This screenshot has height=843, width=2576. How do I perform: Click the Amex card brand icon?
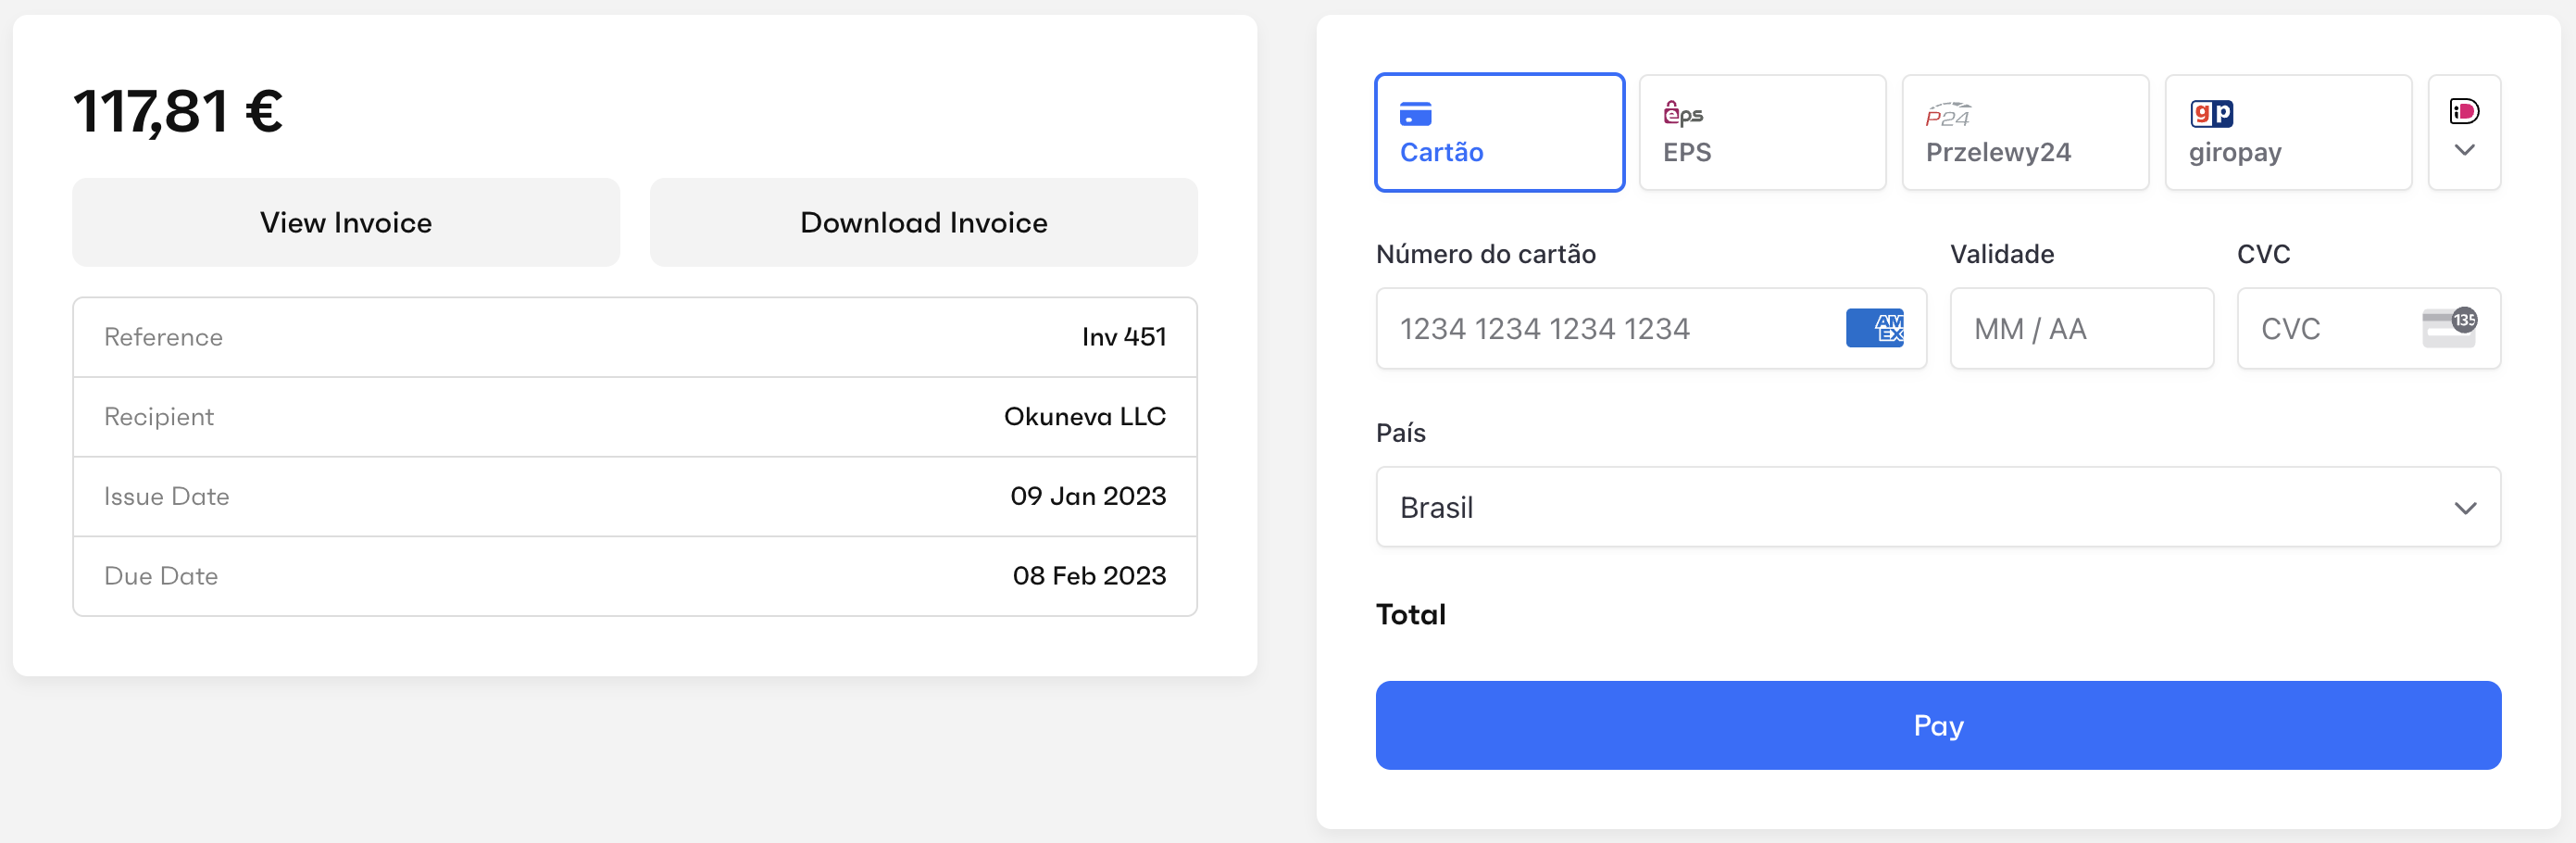click(x=1874, y=328)
